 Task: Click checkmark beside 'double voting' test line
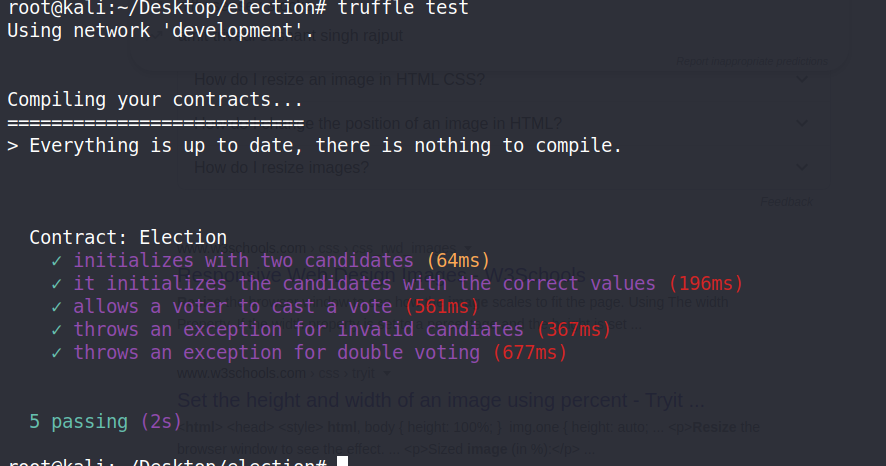(56, 353)
